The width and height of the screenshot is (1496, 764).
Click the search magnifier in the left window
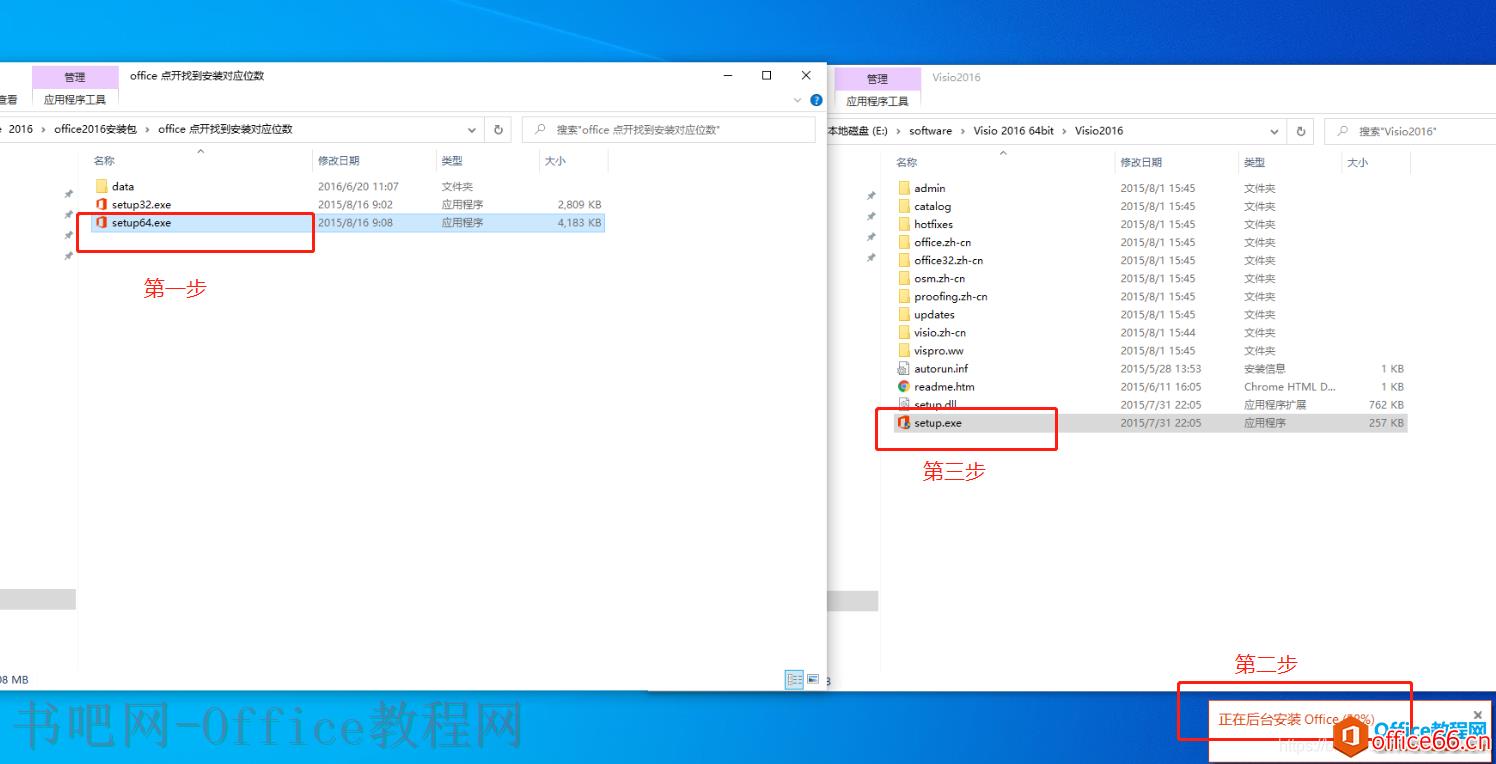(540, 129)
